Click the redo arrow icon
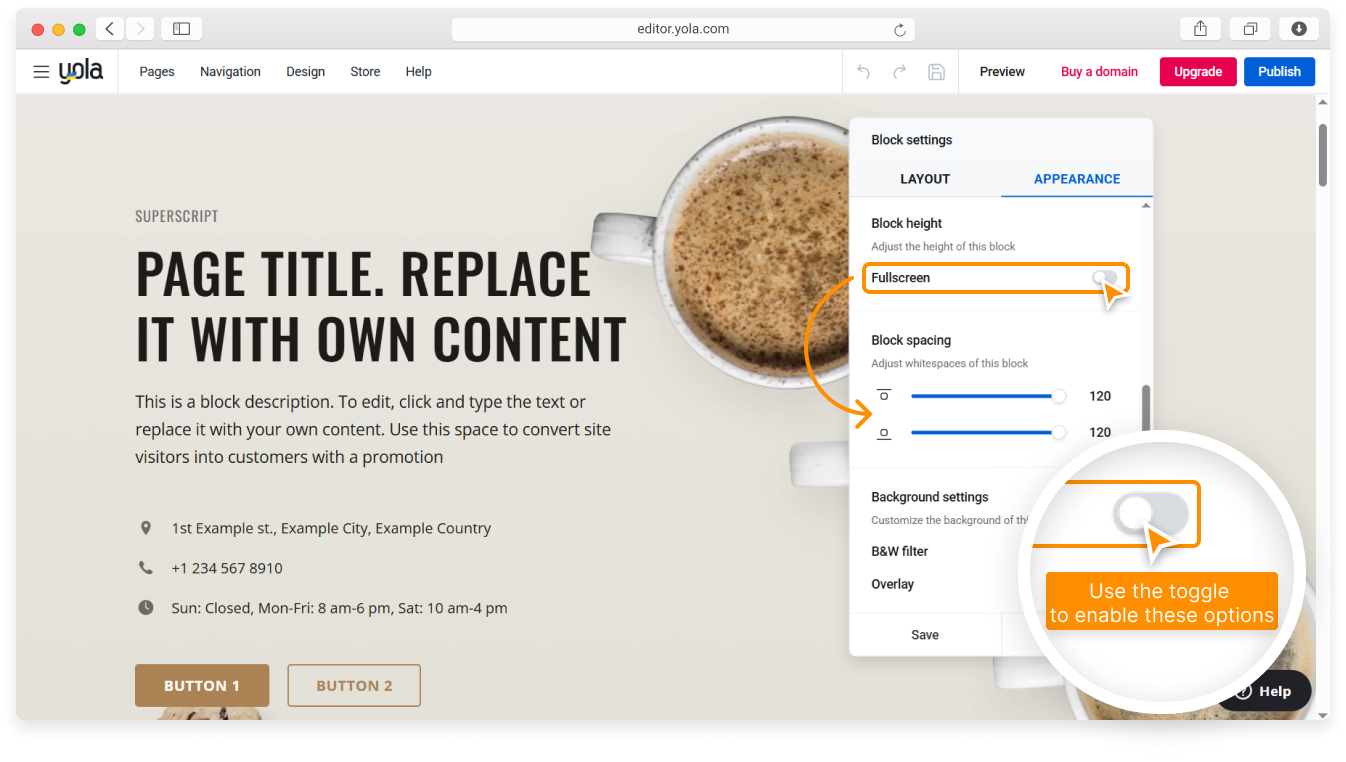 [x=900, y=72]
